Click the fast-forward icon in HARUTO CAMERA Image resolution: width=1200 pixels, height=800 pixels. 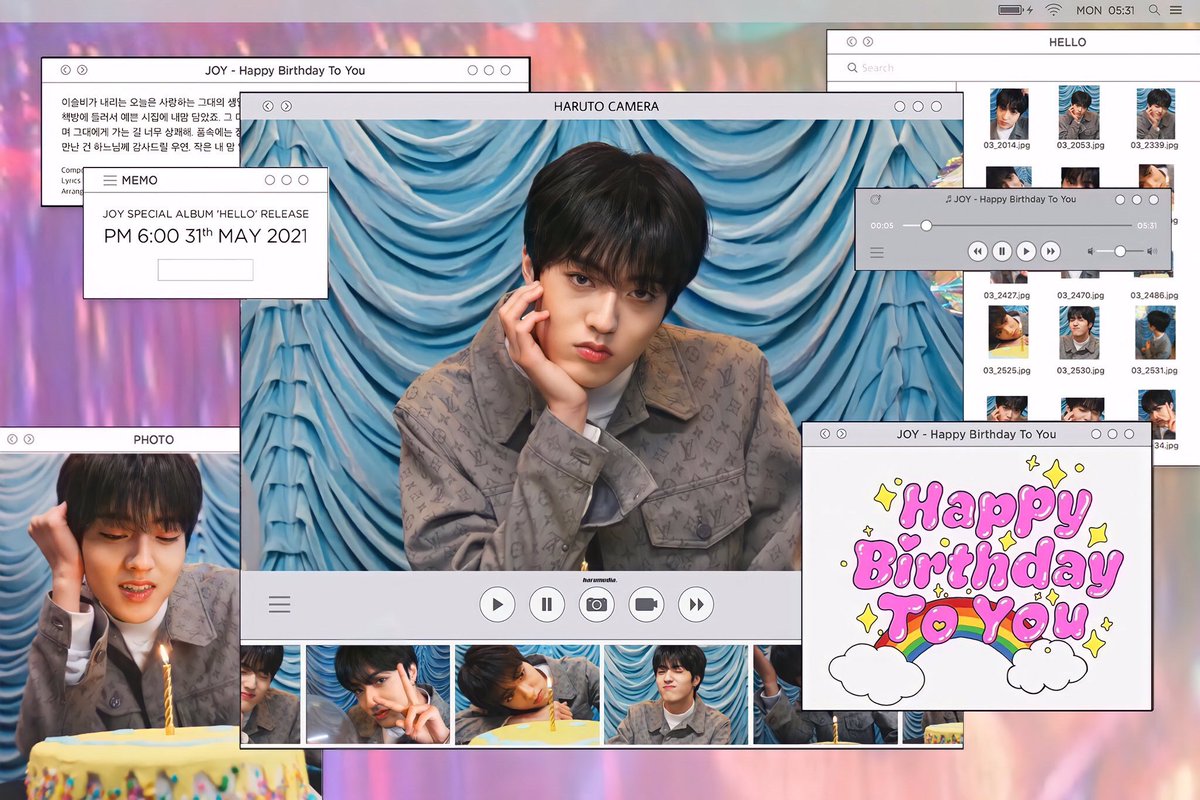point(696,604)
